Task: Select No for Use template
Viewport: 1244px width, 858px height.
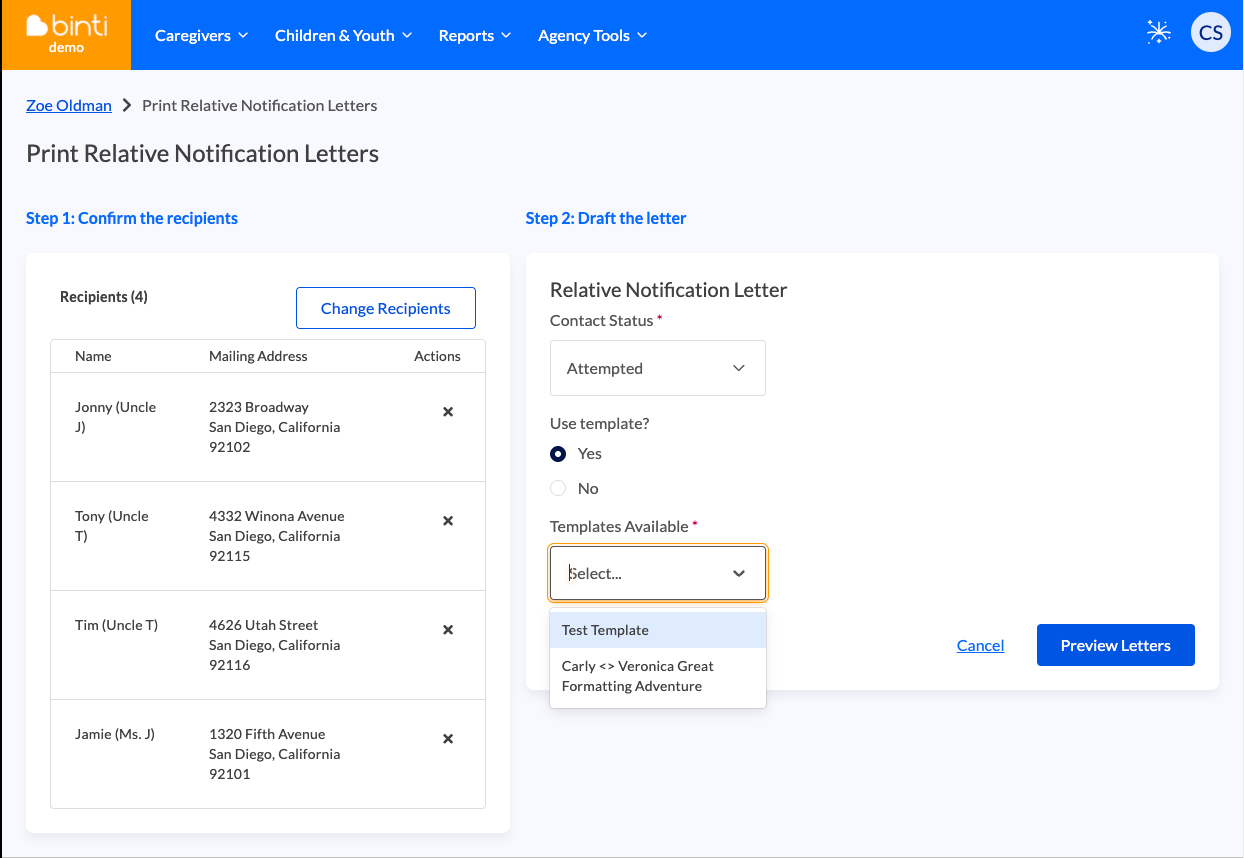Action: click(x=559, y=489)
